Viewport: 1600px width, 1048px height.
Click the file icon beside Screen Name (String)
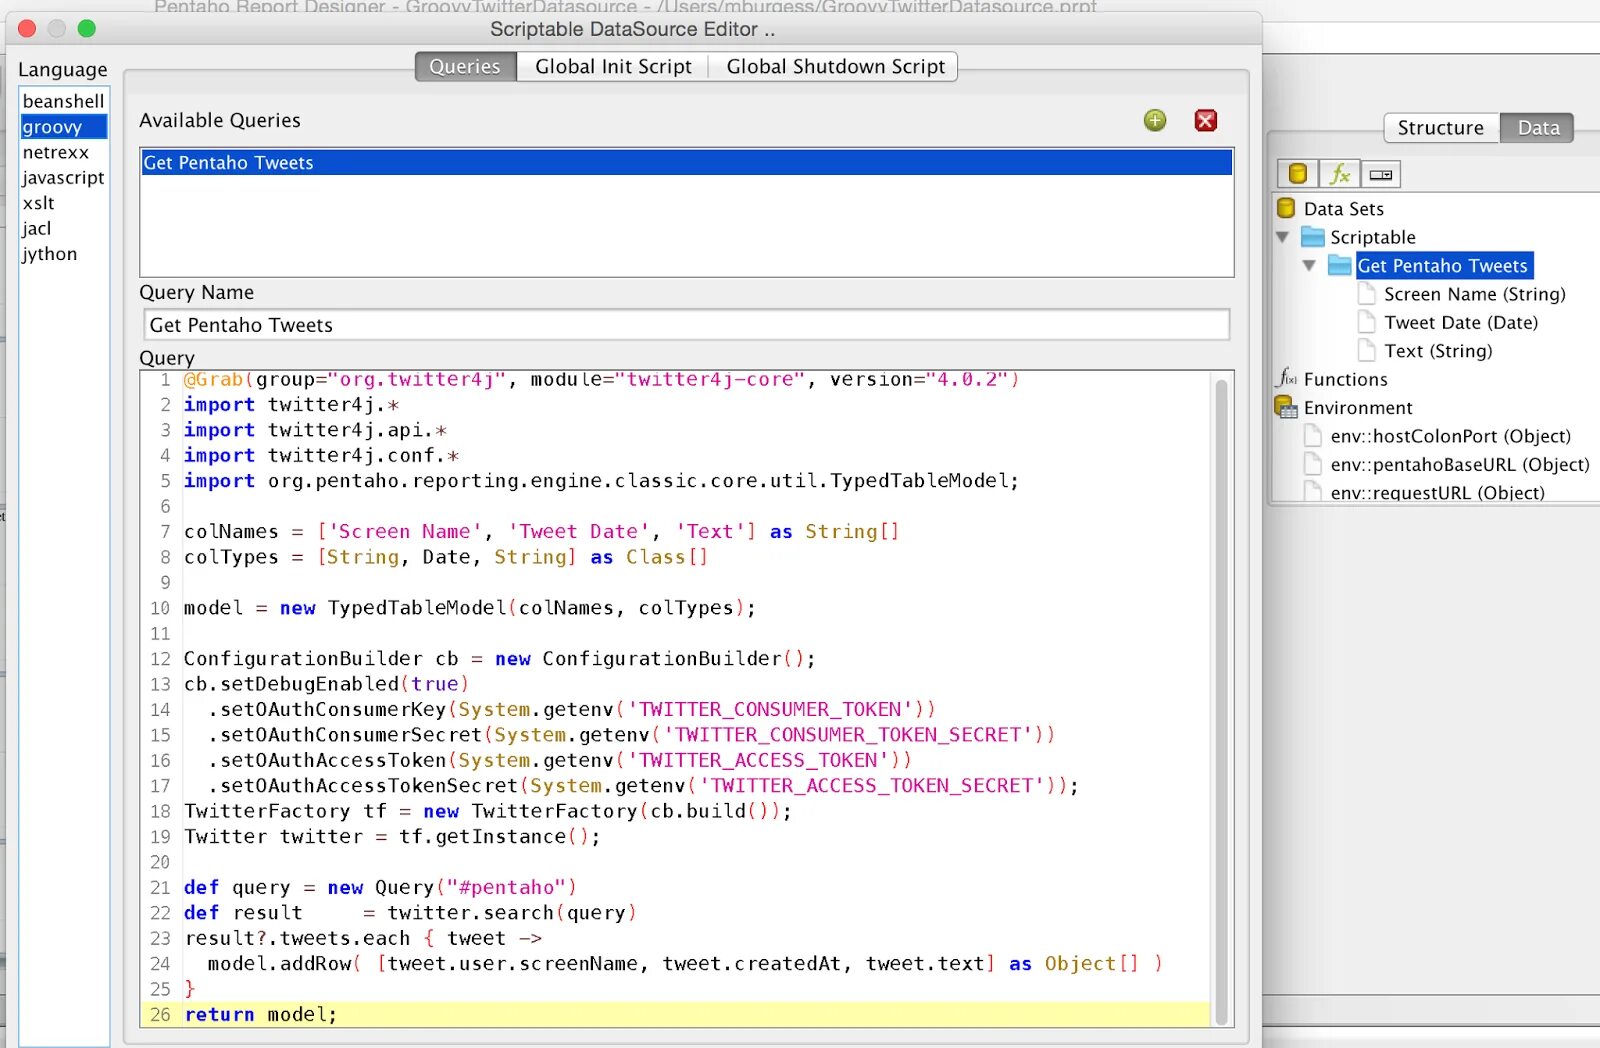click(1367, 293)
